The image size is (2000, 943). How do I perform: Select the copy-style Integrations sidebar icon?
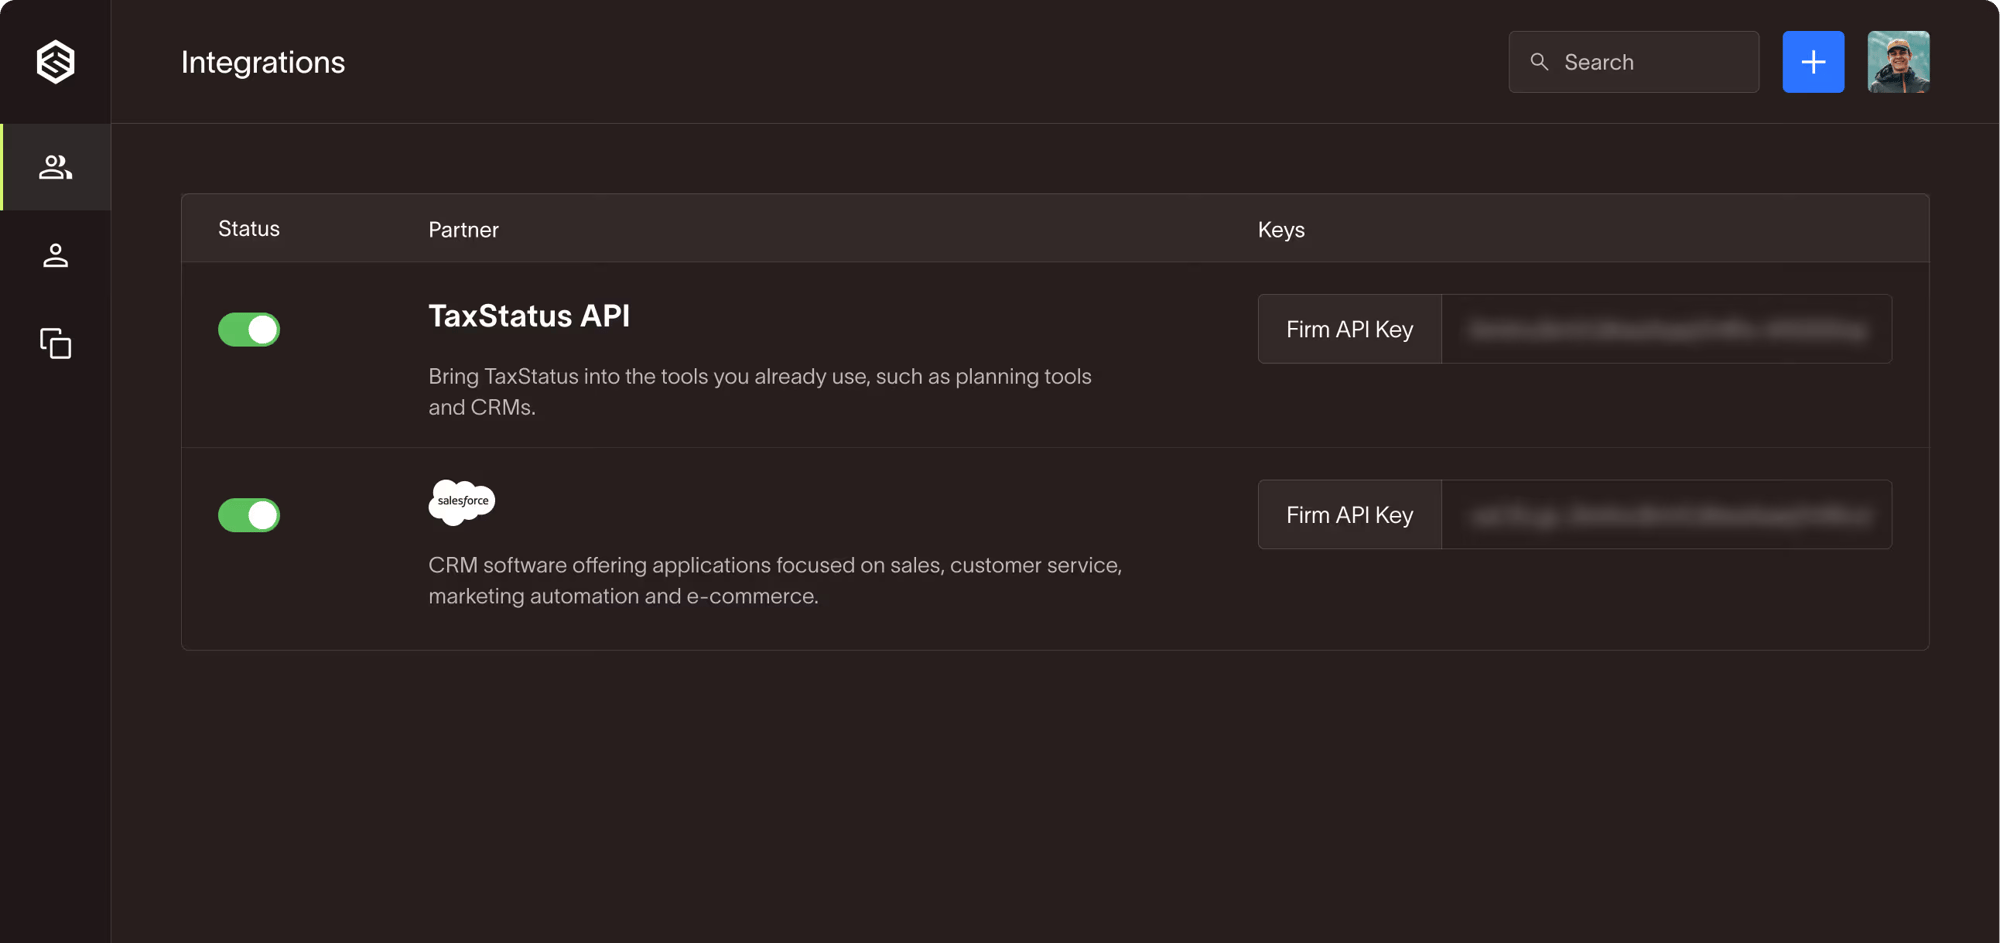pos(55,344)
